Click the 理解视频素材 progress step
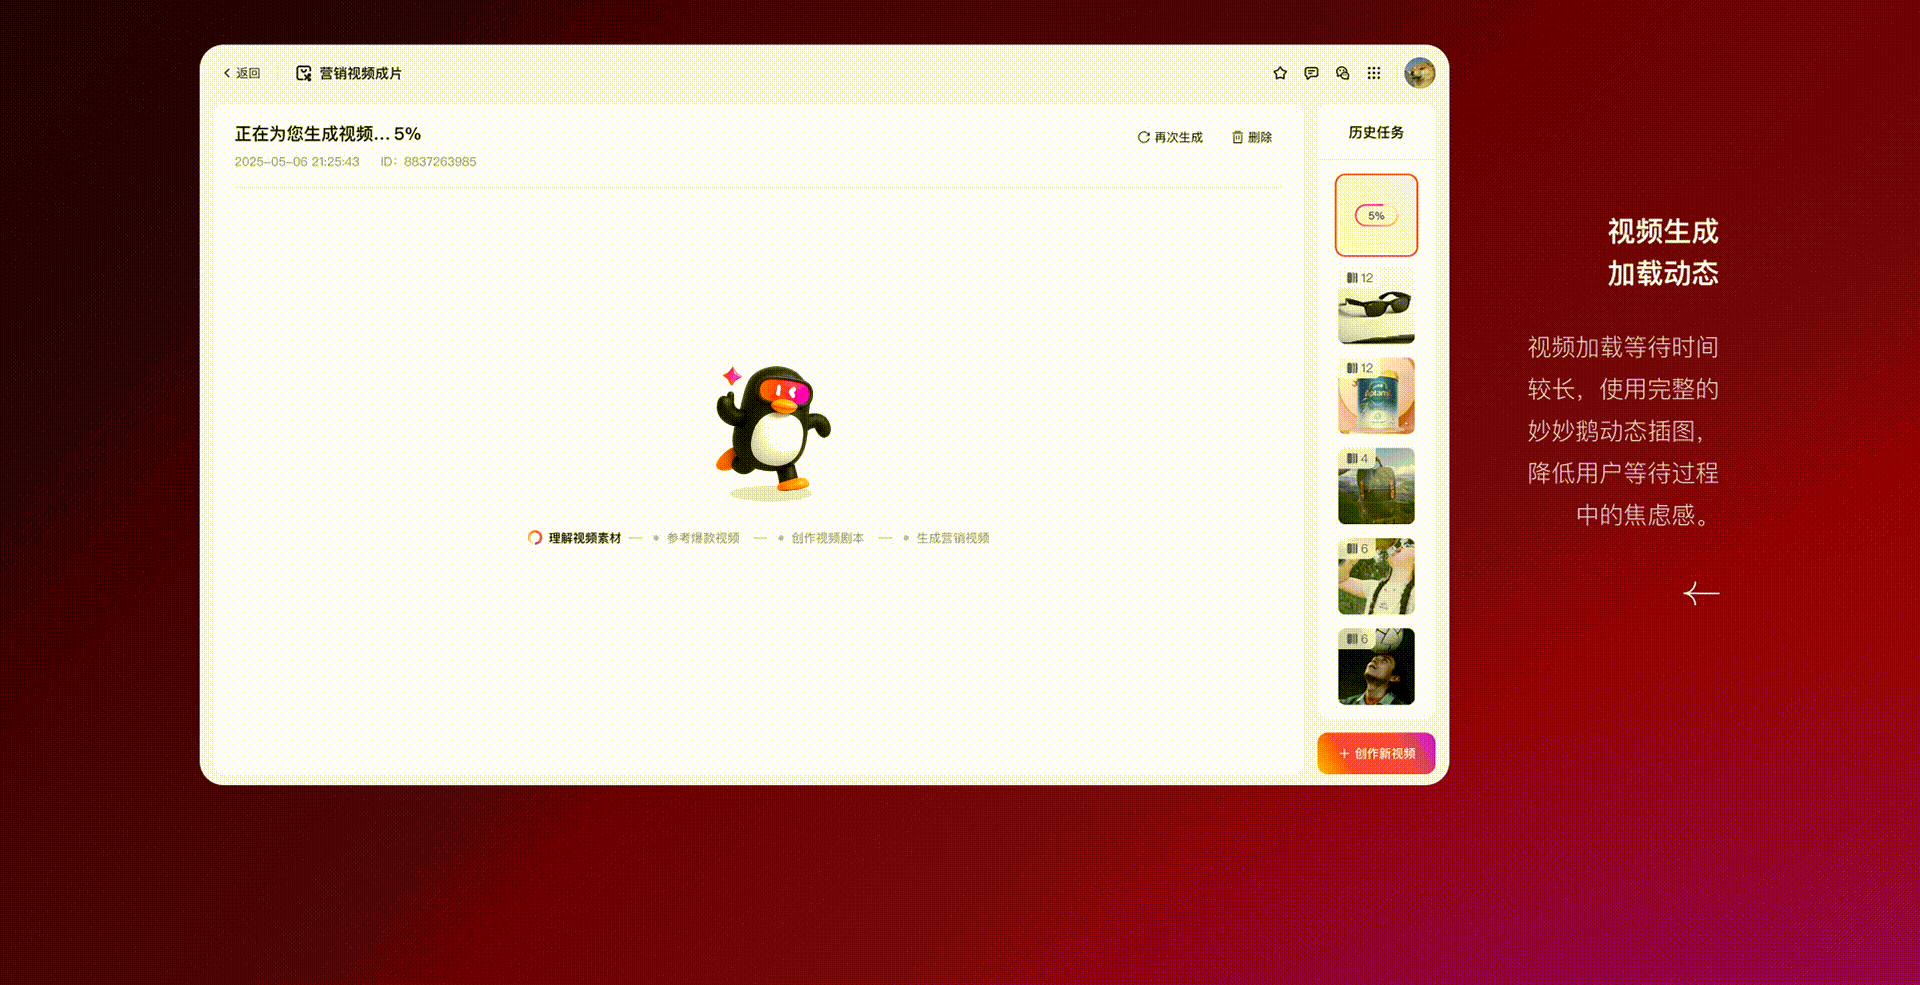The image size is (1920, 985). pyautogui.click(x=575, y=538)
